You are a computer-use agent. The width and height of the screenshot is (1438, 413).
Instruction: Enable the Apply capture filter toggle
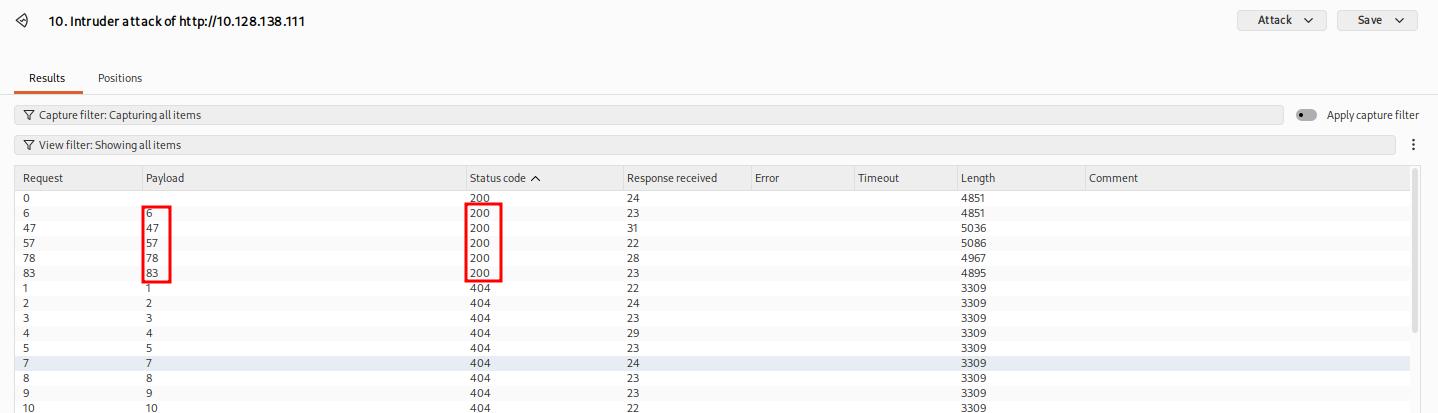click(1306, 115)
